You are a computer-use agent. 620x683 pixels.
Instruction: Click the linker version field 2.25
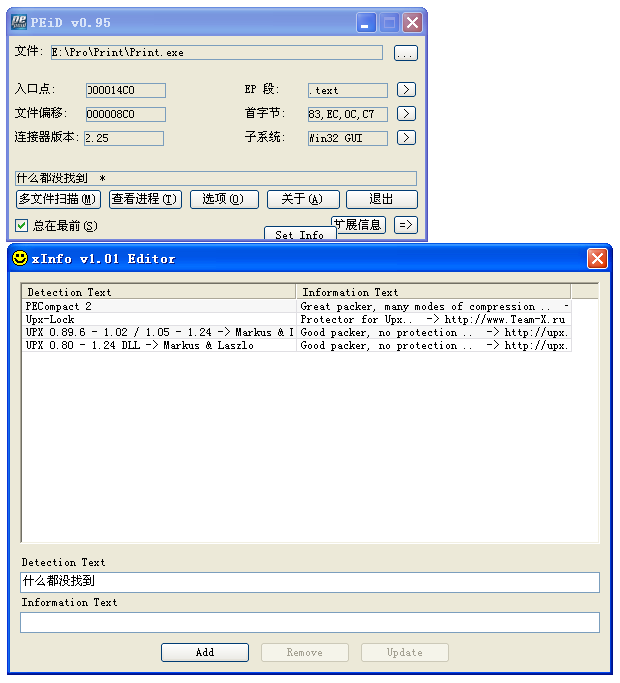click(x=124, y=138)
